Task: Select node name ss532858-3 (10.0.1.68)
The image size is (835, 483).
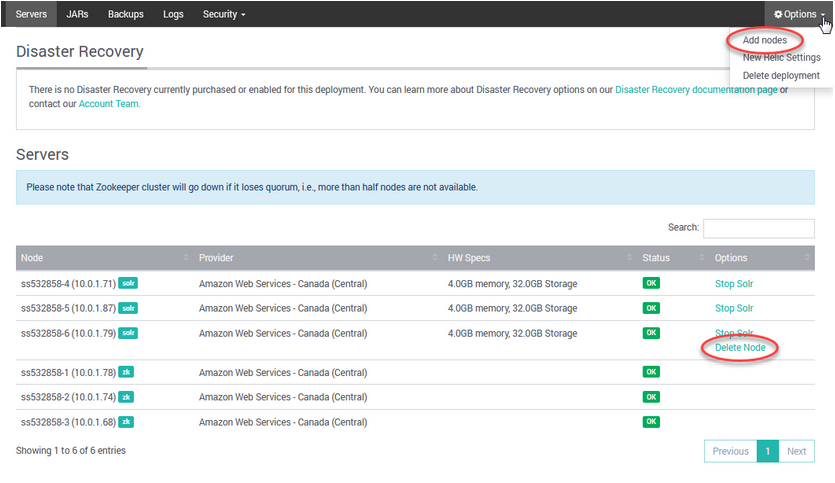Action: point(68,422)
